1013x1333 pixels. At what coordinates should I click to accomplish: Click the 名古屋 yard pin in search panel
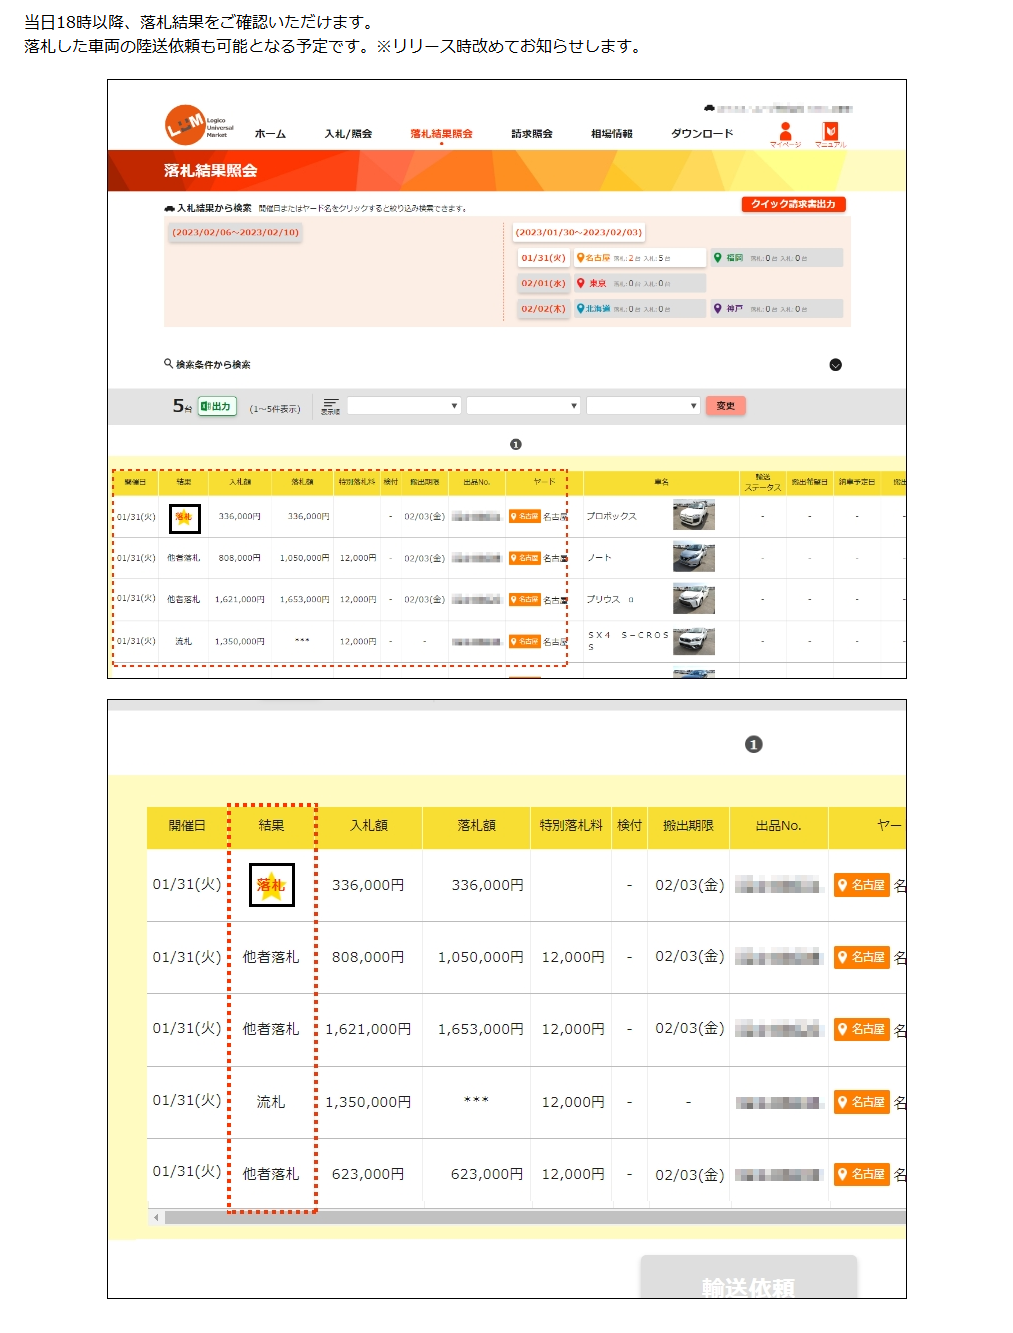click(593, 258)
